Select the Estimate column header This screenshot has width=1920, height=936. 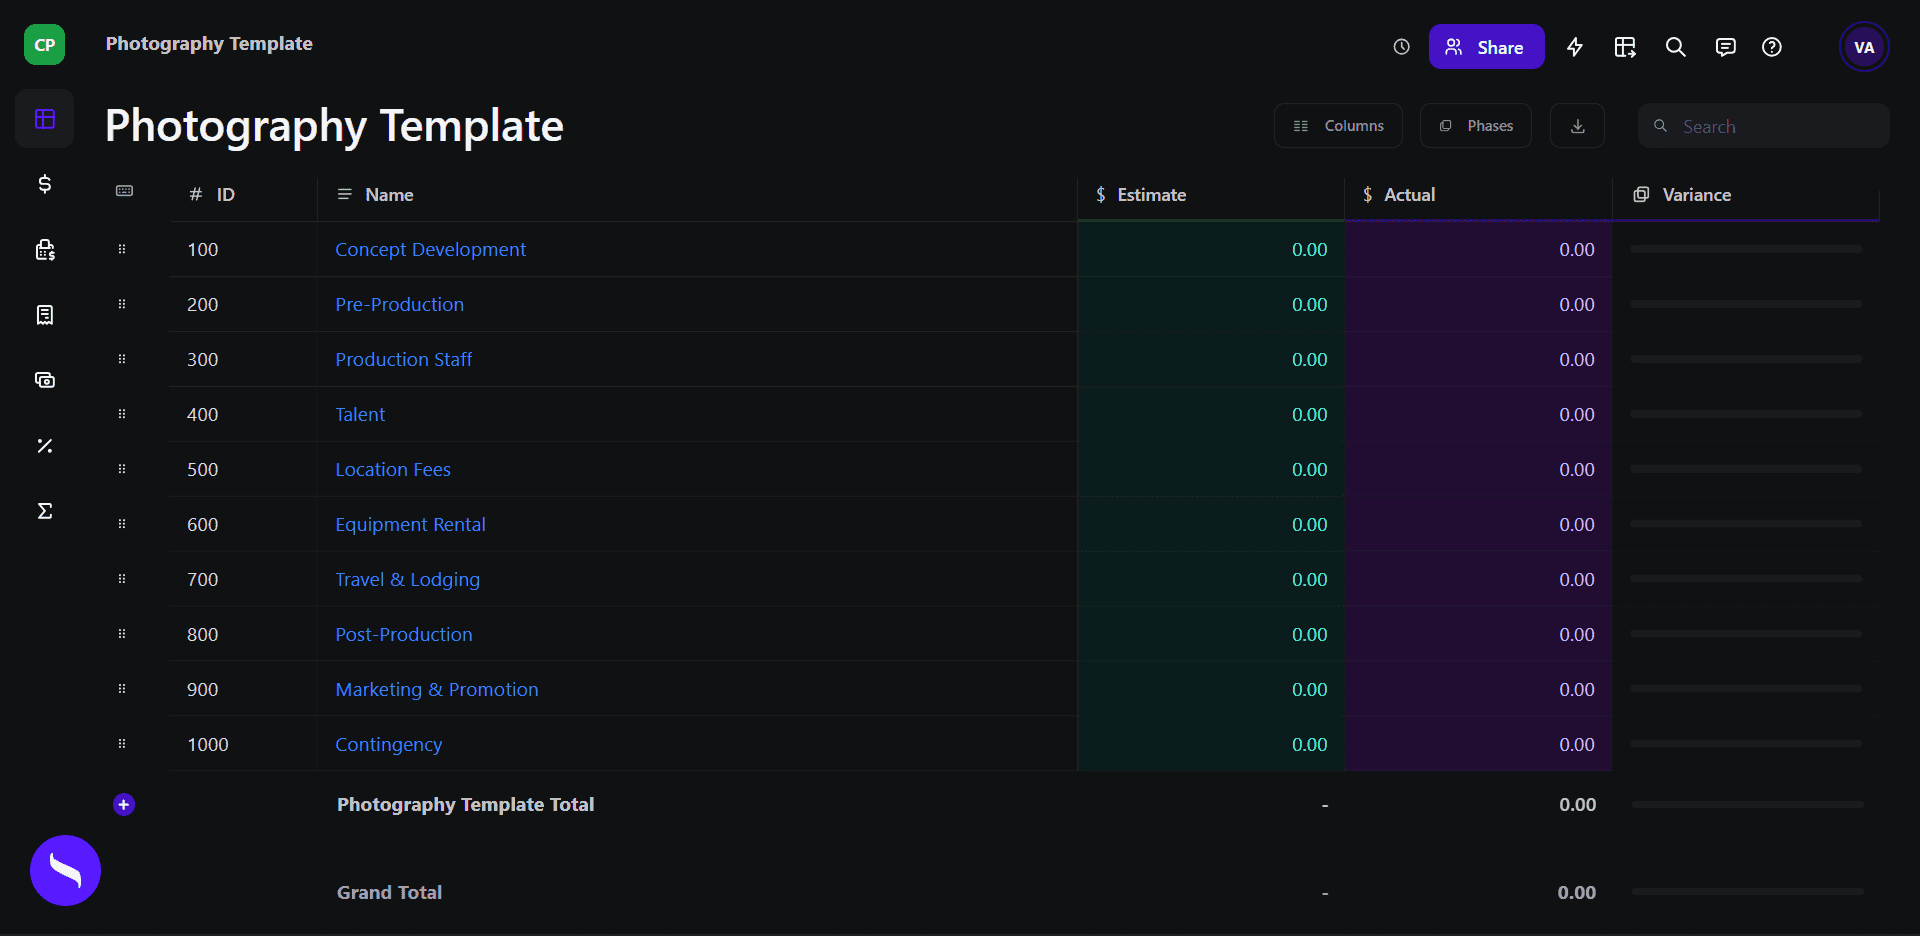pos(1151,195)
